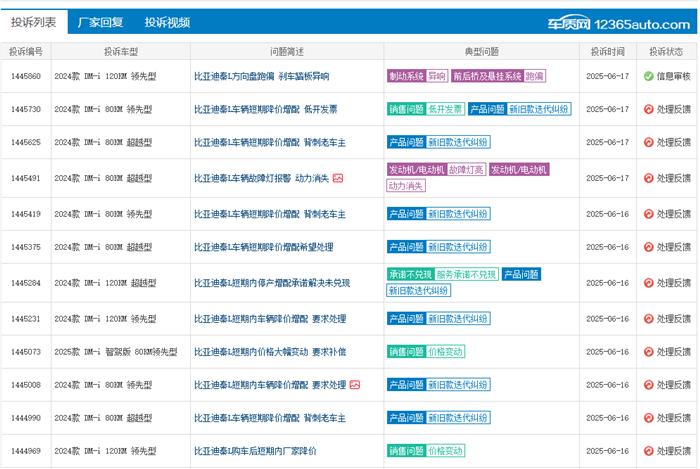This screenshot has width=700, height=469.
Task: Open complaint 比亚迪秦L车辆故障灯报警 动力消失
Action: point(261,178)
